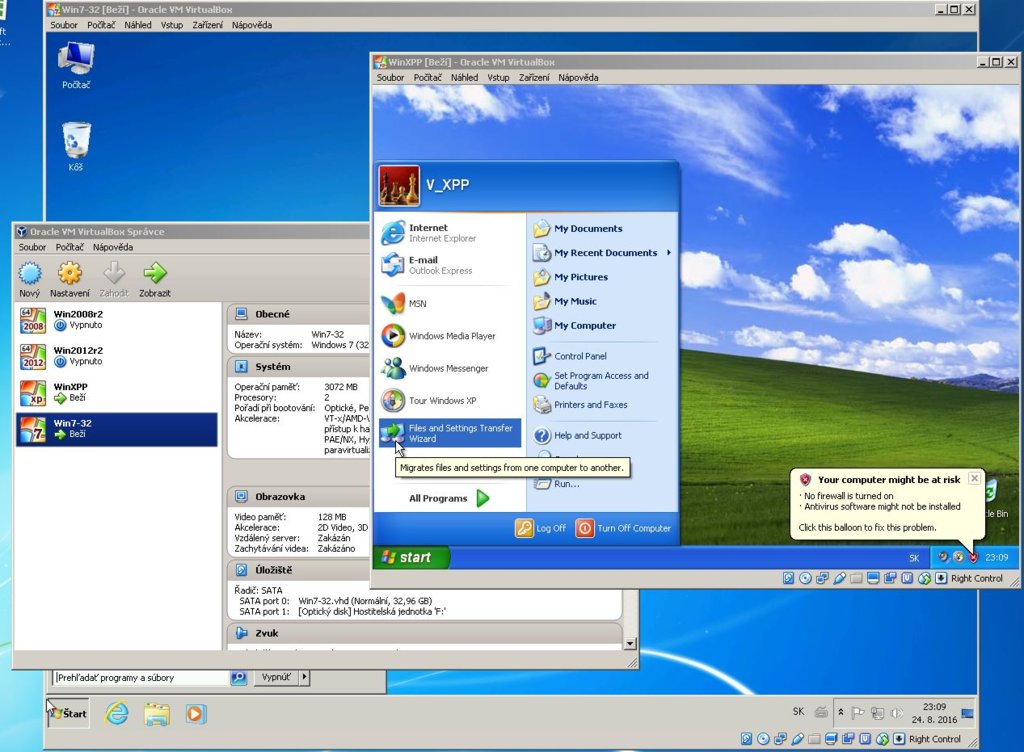Click the red security shield tray icon in XP
Viewport: 1024px width, 752px height.
[974, 557]
